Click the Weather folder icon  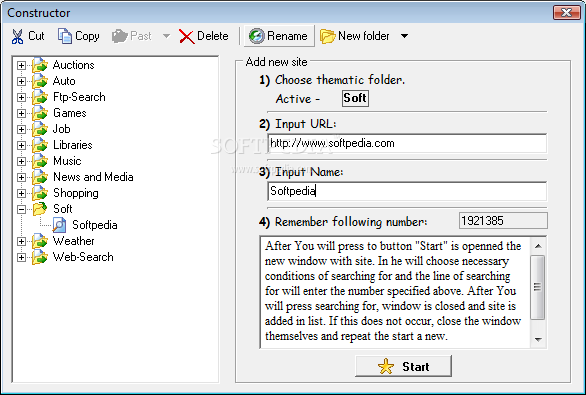pyautogui.click(x=40, y=241)
